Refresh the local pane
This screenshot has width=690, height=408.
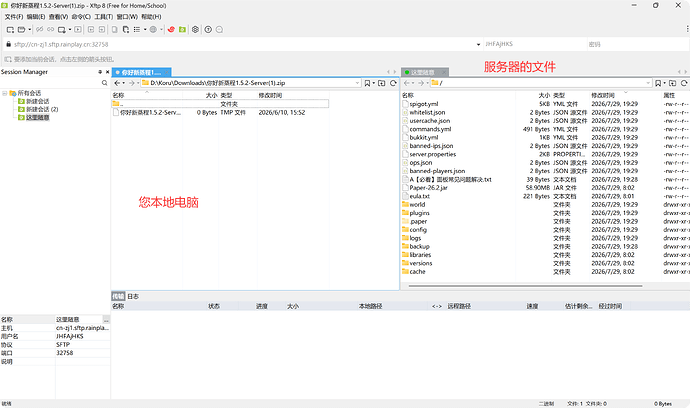pos(393,83)
